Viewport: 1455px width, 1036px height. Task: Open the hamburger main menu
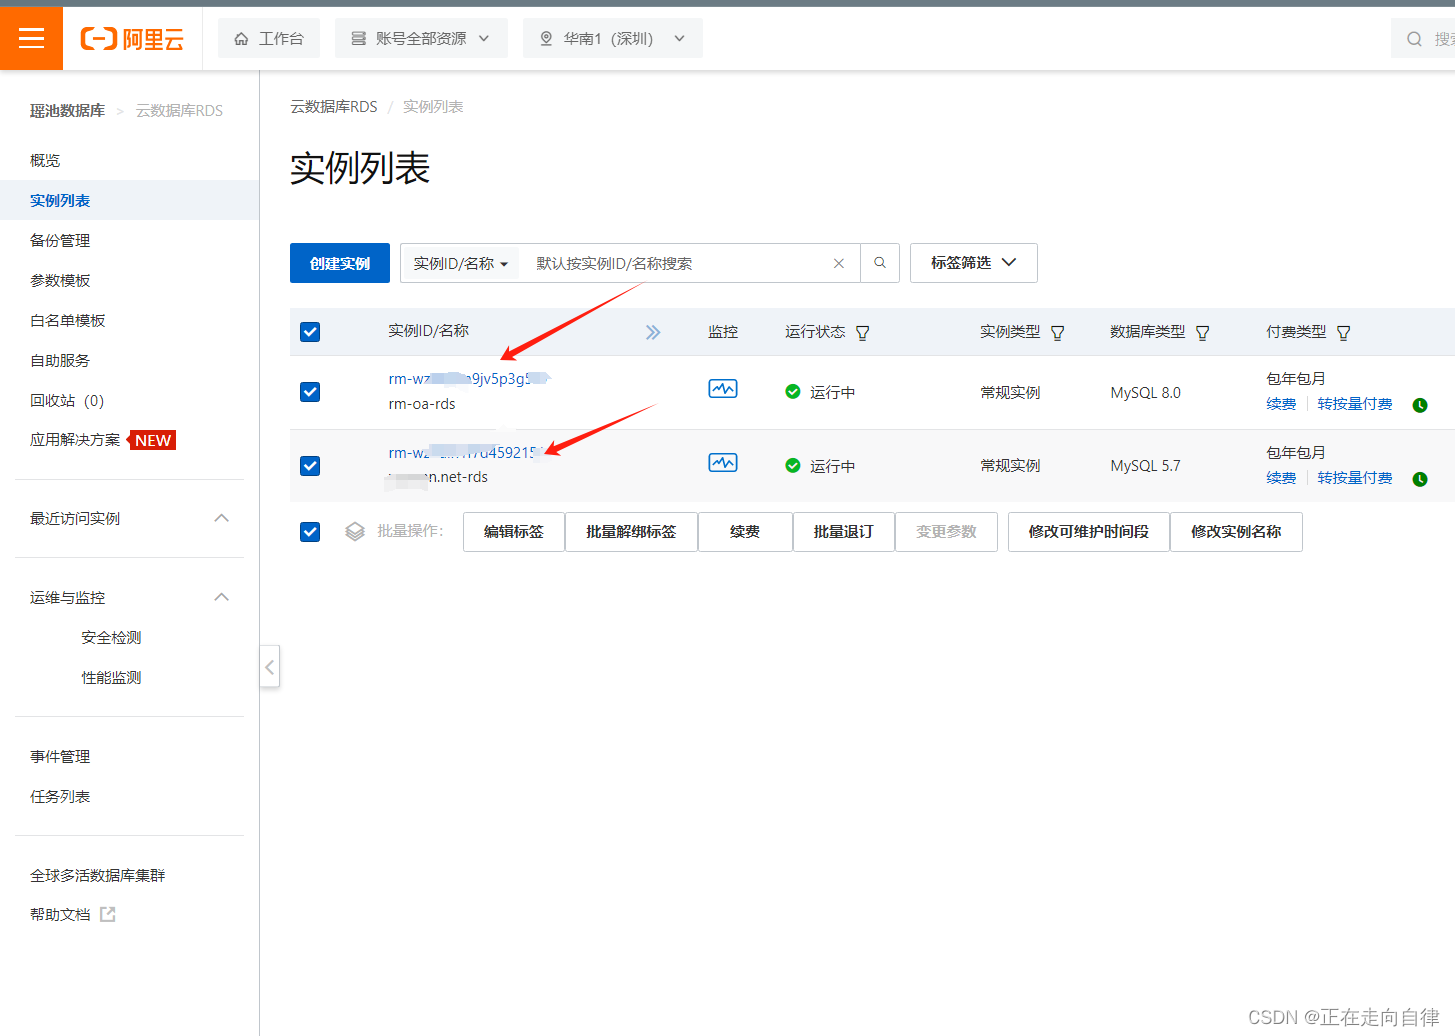point(31,39)
